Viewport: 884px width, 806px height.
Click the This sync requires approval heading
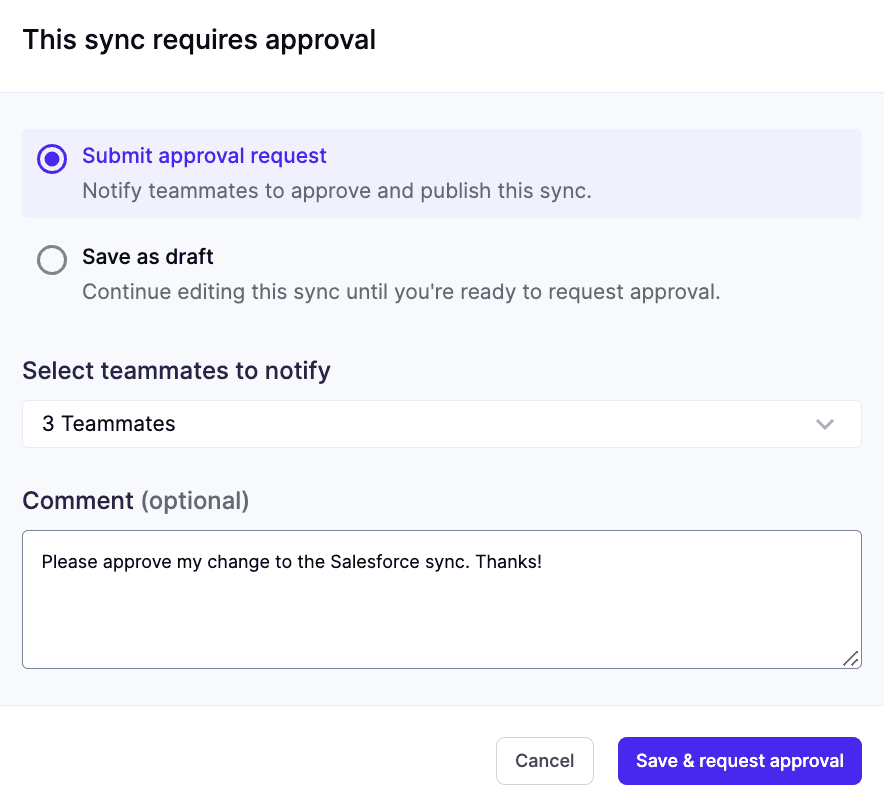click(x=199, y=39)
